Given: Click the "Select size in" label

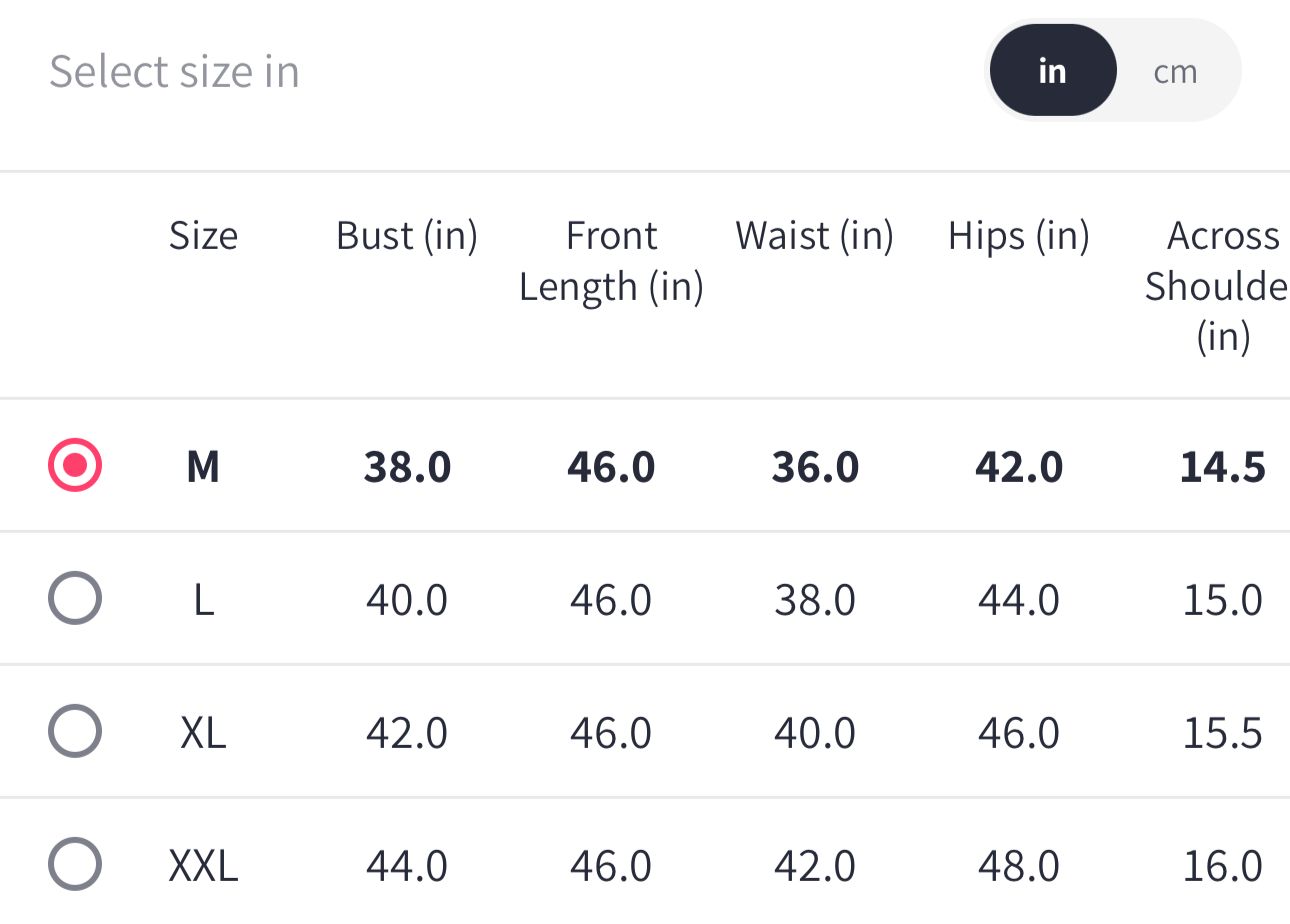Looking at the screenshot, I should coord(174,72).
